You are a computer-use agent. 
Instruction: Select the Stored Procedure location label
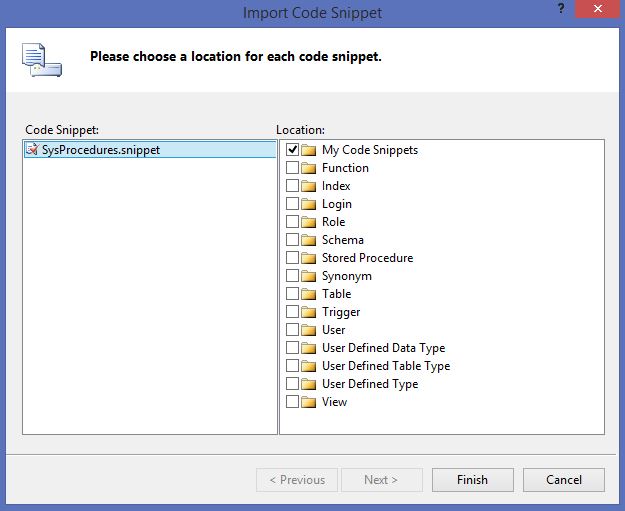click(x=368, y=258)
